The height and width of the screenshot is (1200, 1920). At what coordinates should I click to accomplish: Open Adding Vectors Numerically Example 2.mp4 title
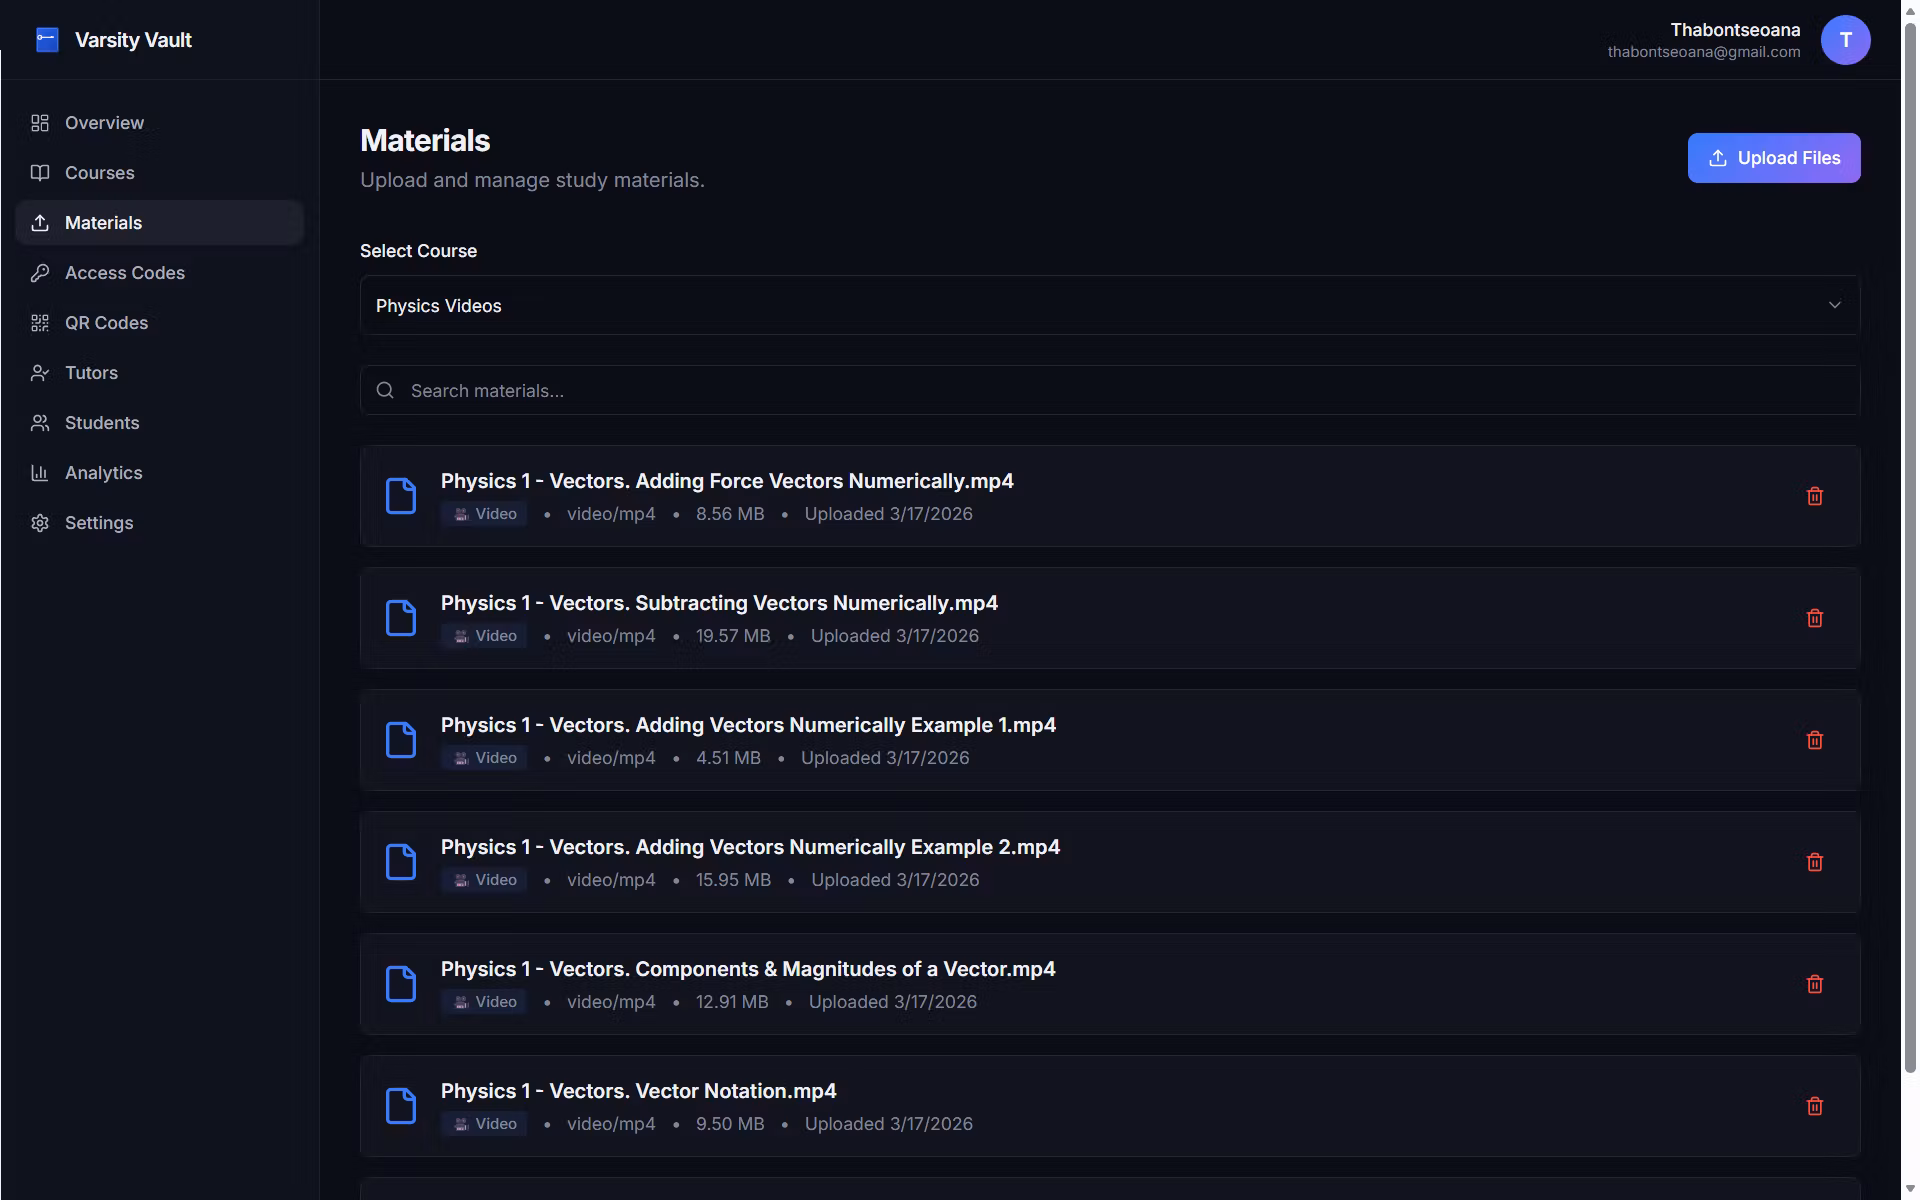coord(750,847)
